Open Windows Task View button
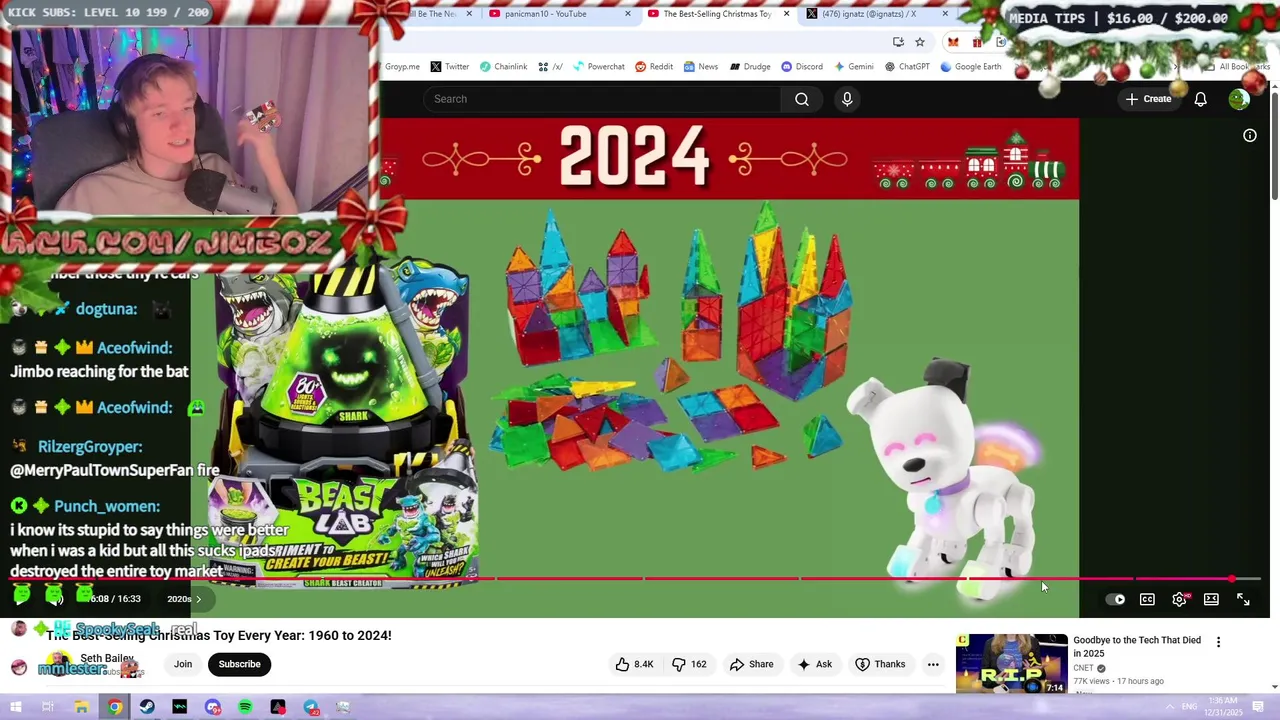The width and height of the screenshot is (1280, 720). coord(47,707)
